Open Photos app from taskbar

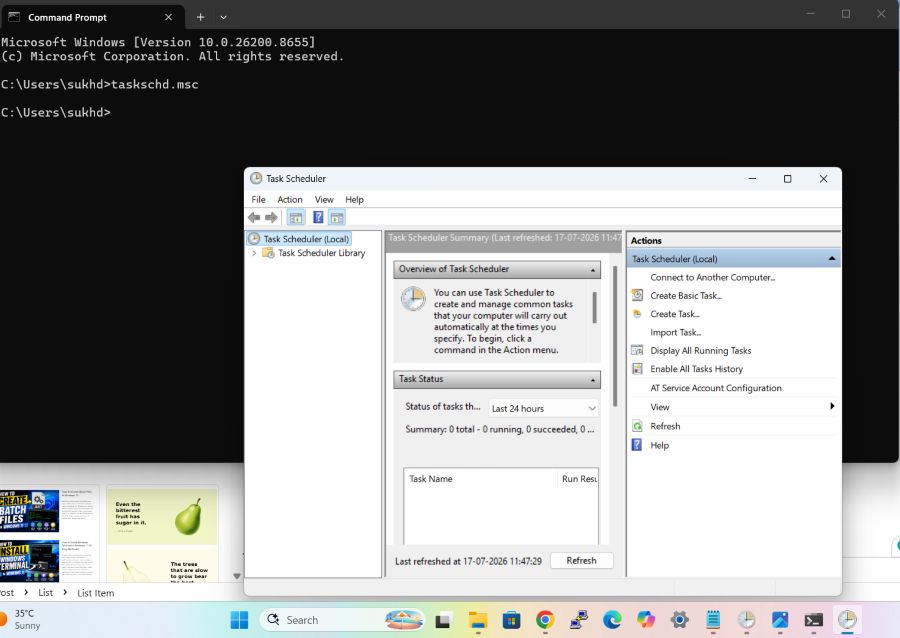780,620
